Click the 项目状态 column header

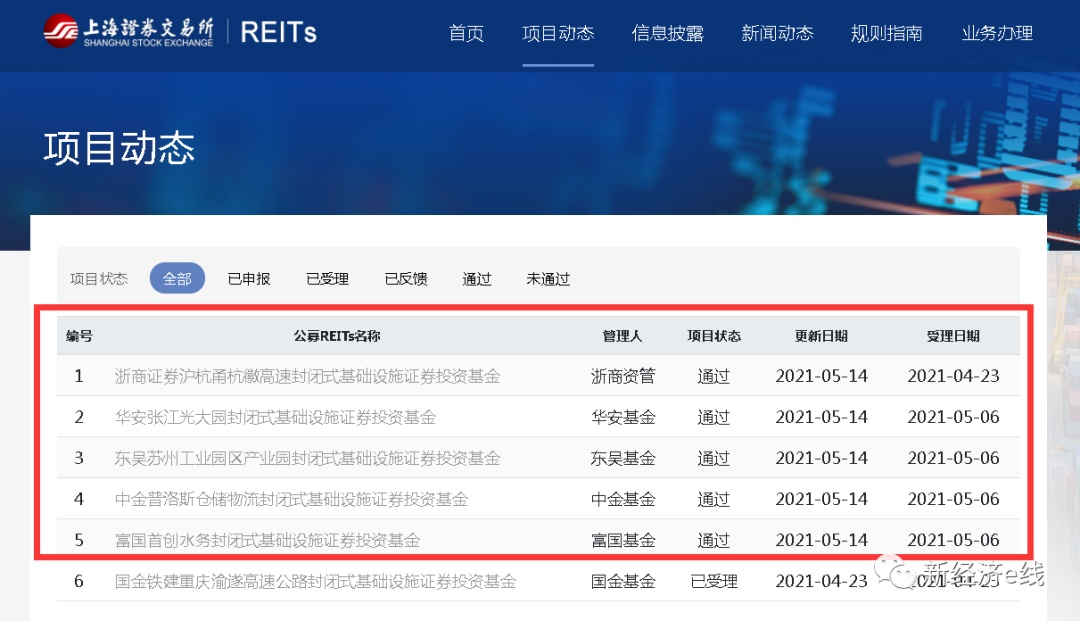[x=714, y=336]
